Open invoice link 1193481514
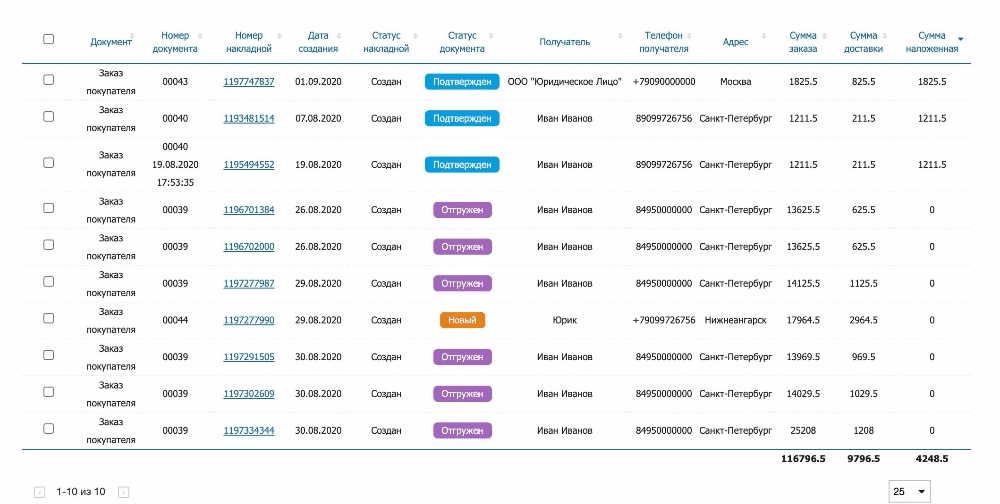Image resolution: width=1000 pixels, height=504 pixels. coord(248,118)
